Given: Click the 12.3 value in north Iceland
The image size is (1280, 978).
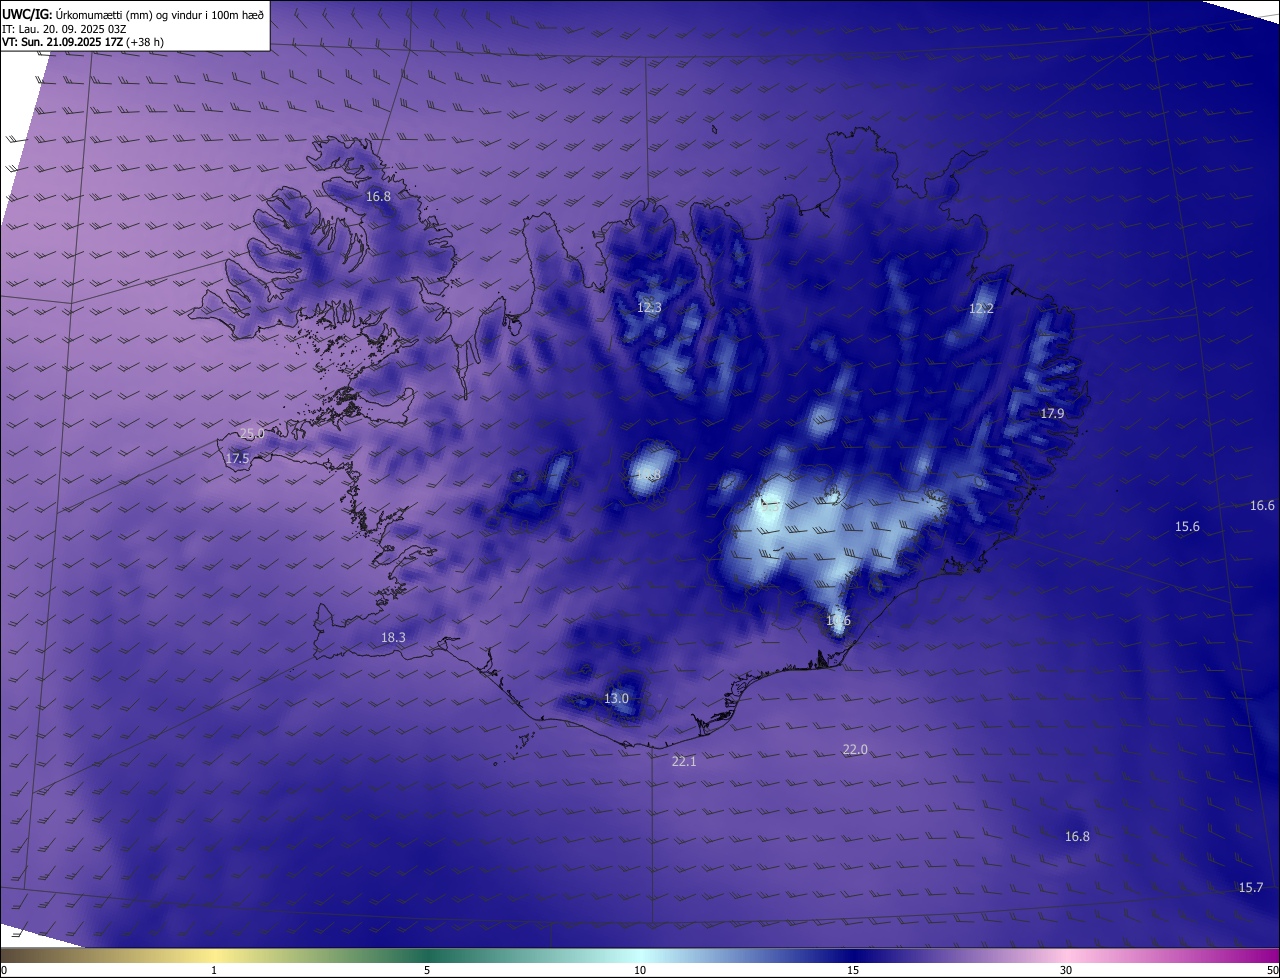Looking at the screenshot, I should [x=649, y=308].
